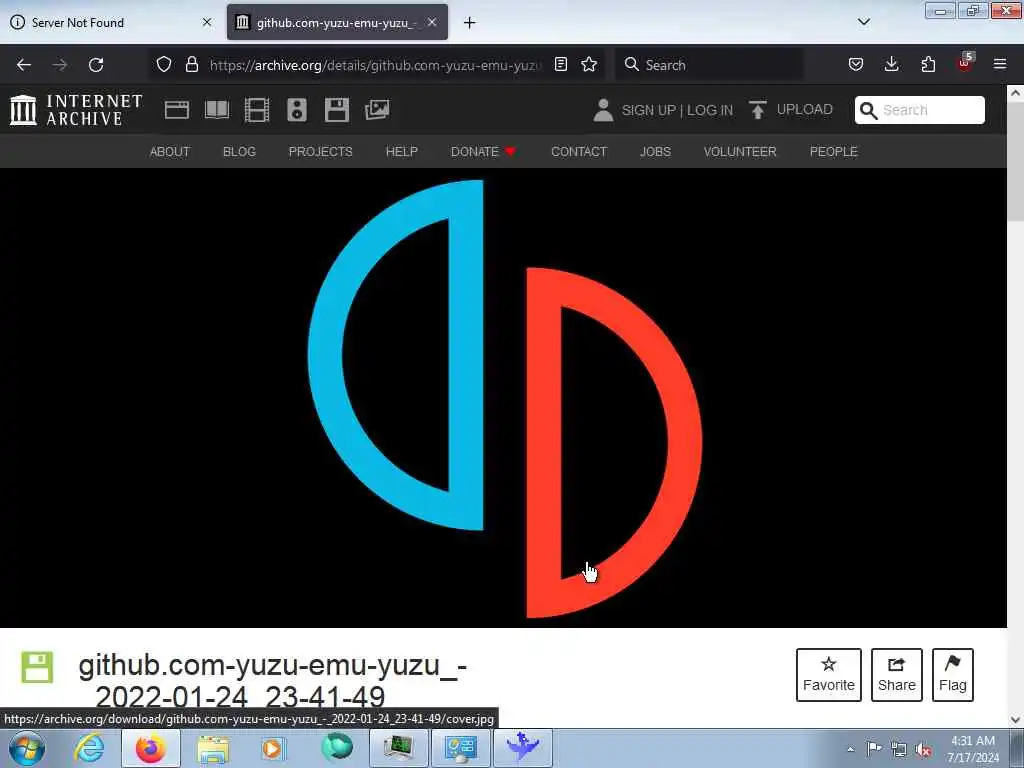Screen dimensions: 1024x768
Task: Open a new browser tab
Action: 470,23
